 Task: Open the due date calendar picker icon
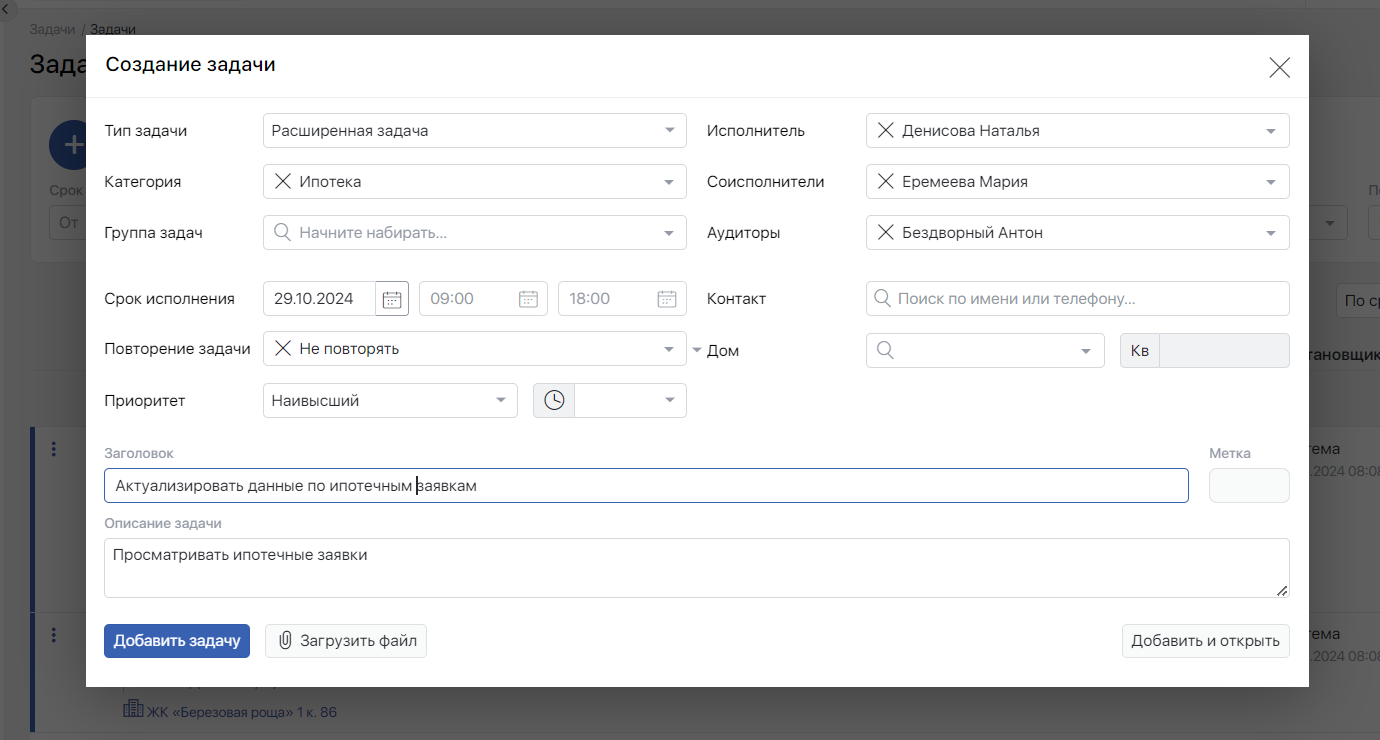[x=392, y=299]
